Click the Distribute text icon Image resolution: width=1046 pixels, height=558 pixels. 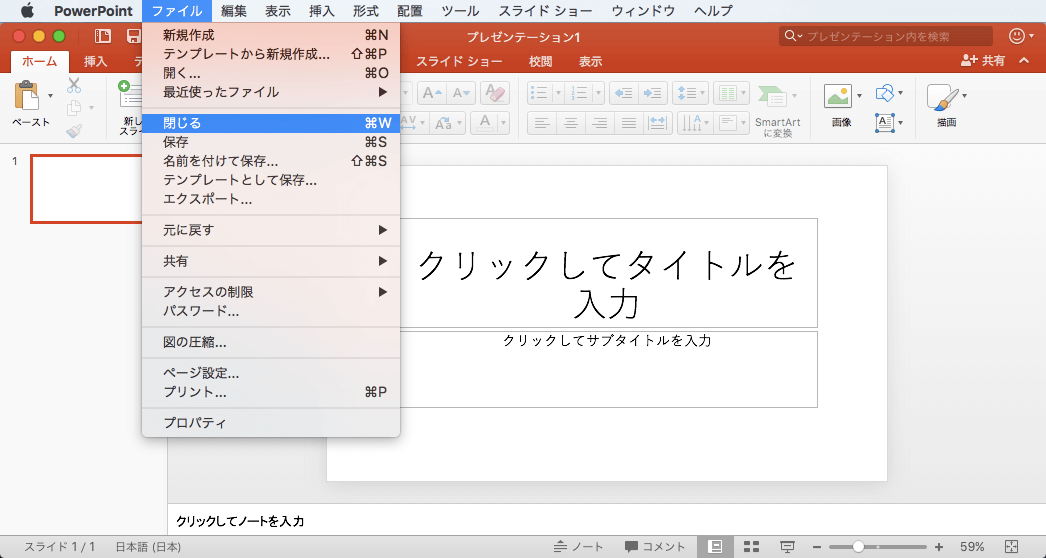(x=657, y=123)
